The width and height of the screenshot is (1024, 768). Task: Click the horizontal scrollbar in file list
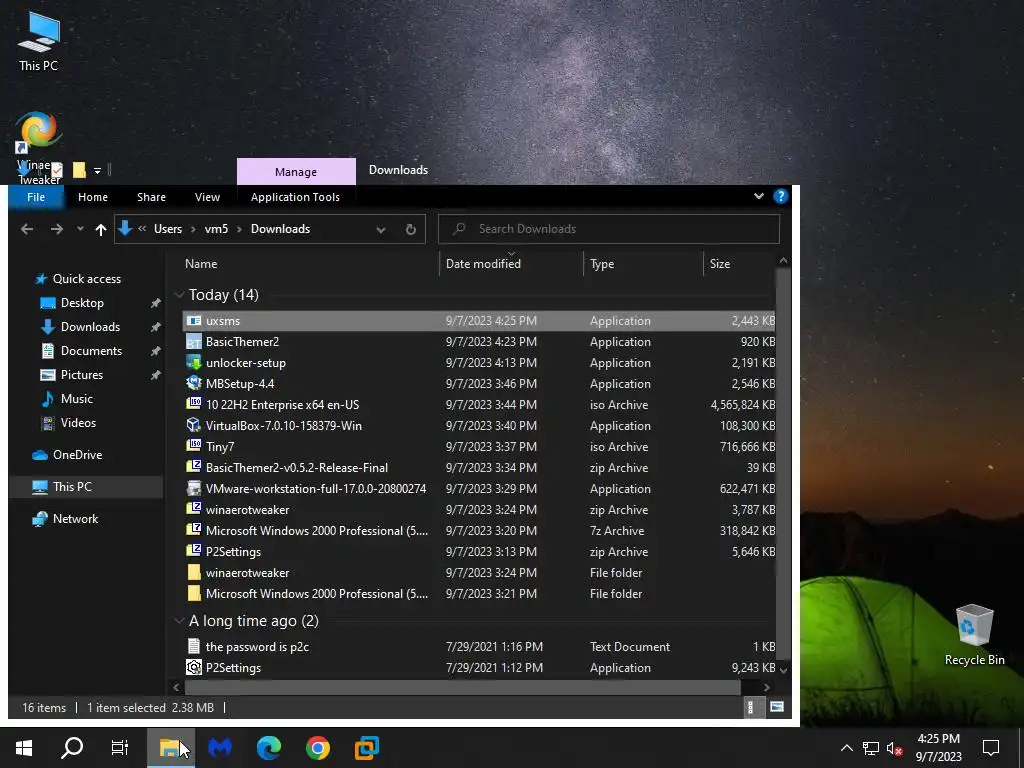click(x=463, y=687)
